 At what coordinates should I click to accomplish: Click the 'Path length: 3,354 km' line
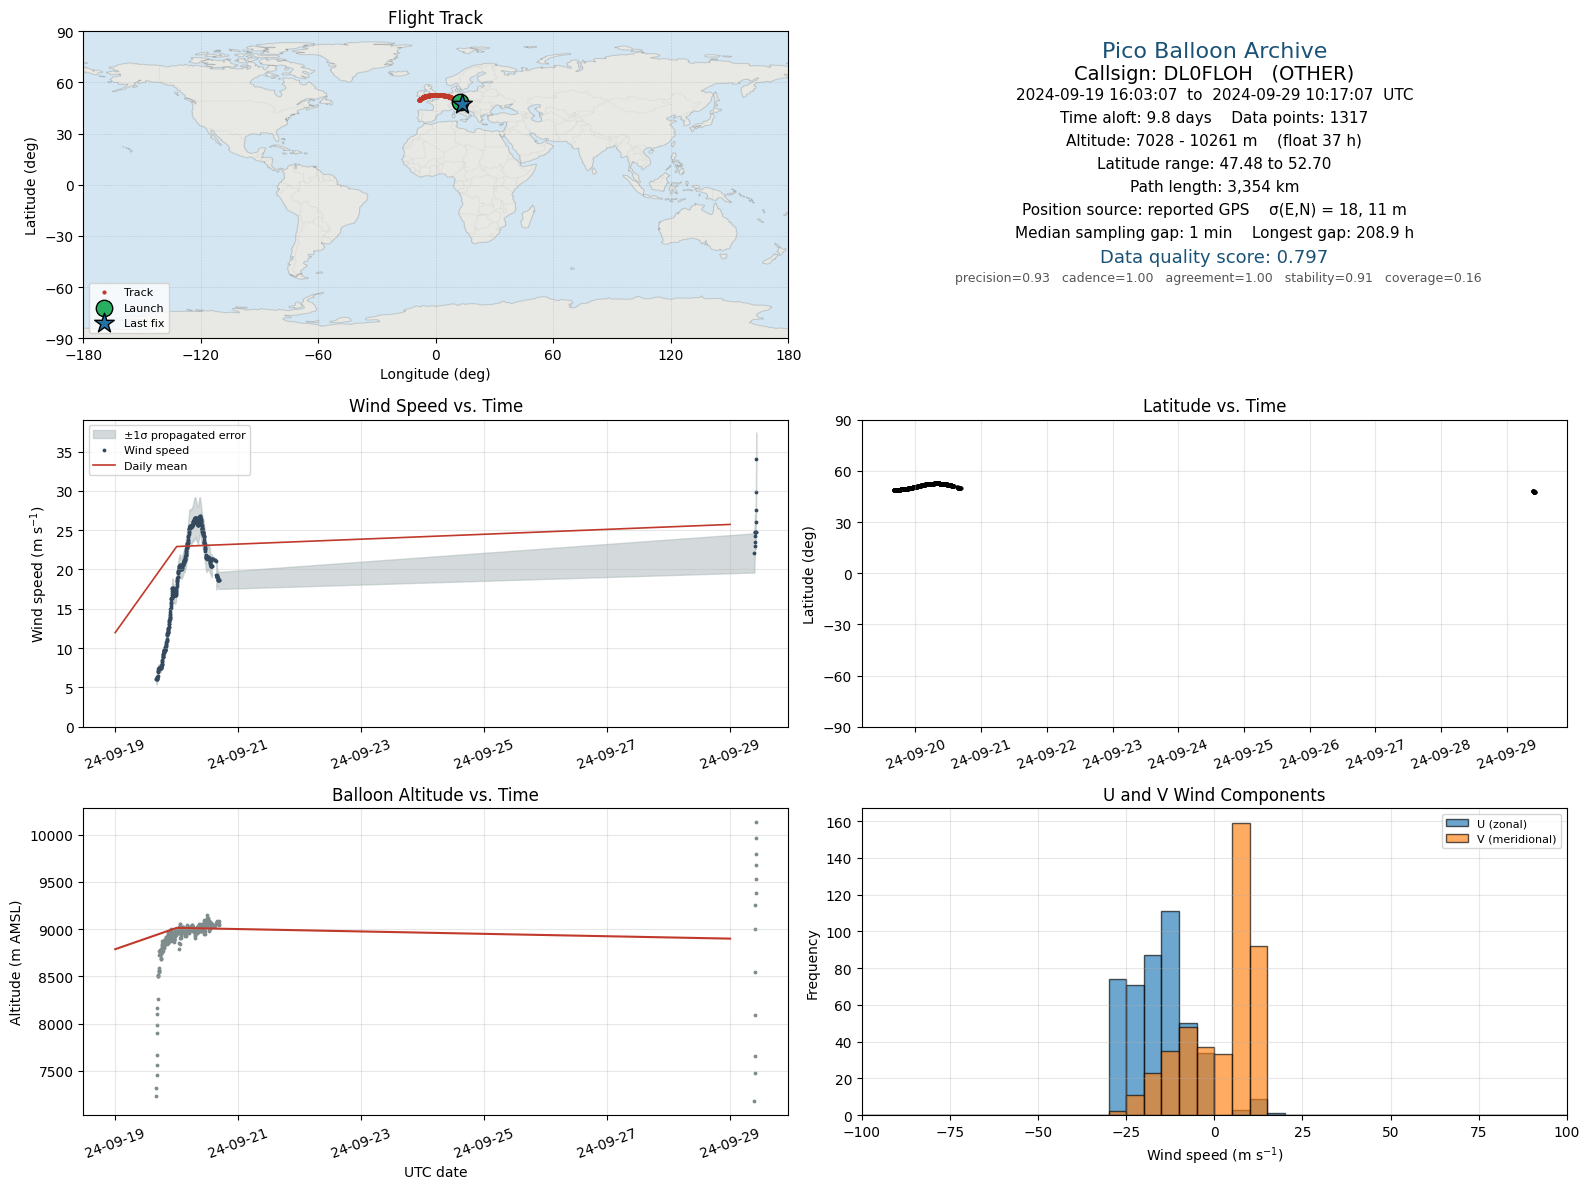pyautogui.click(x=1214, y=187)
